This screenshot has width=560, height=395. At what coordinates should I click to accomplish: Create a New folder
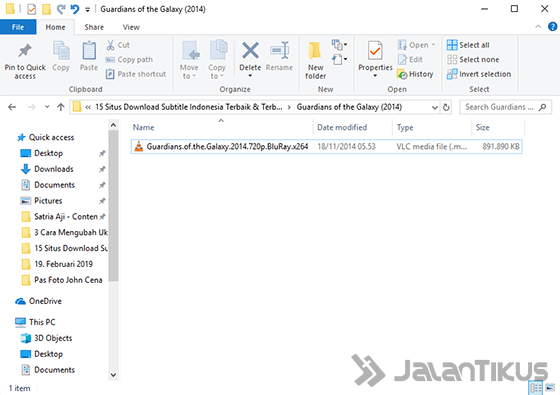click(x=315, y=60)
